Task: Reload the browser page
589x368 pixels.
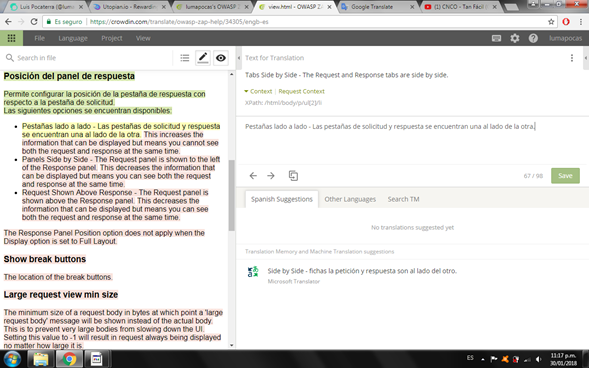Action: coord(34,22)
